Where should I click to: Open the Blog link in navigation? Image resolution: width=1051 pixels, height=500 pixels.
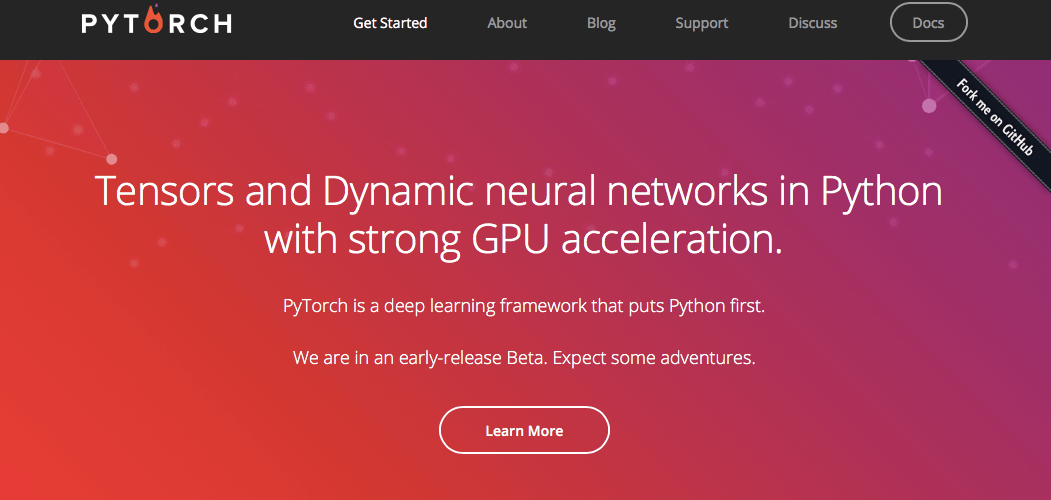tap(601, 23)
